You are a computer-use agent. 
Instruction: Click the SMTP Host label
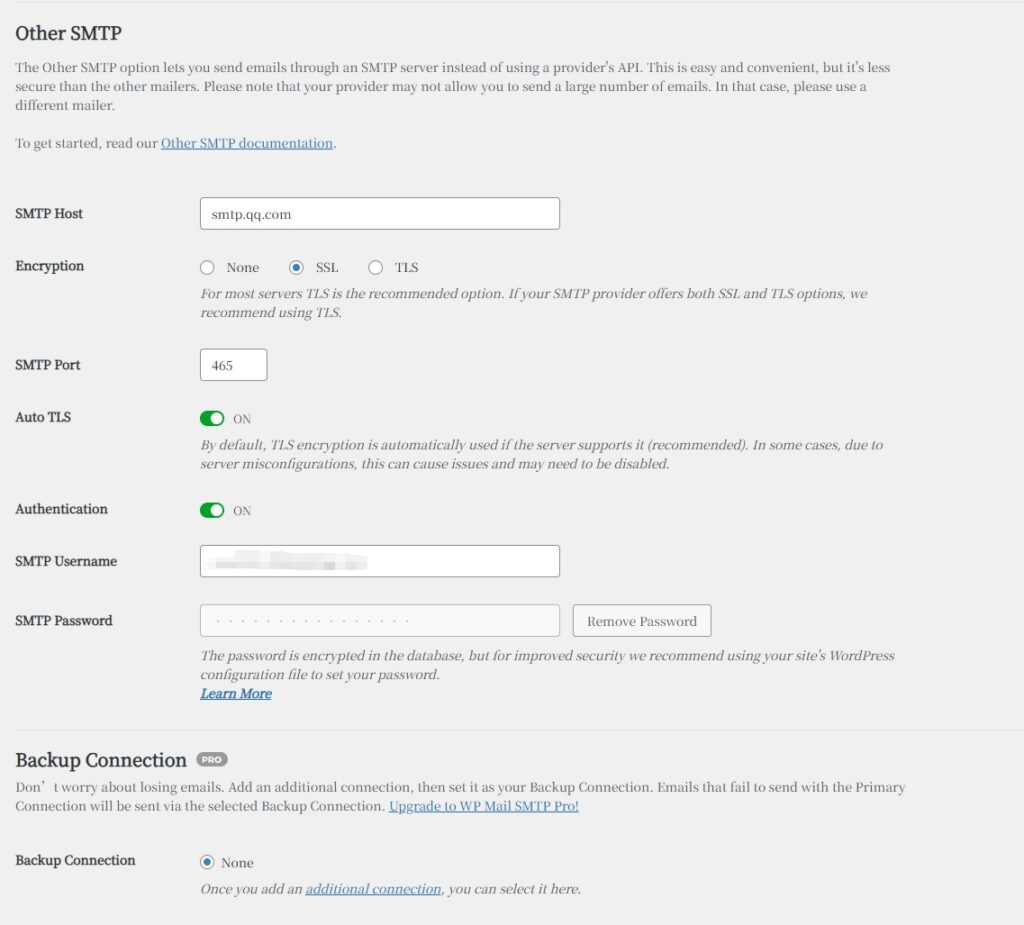(x=49, y=214)
